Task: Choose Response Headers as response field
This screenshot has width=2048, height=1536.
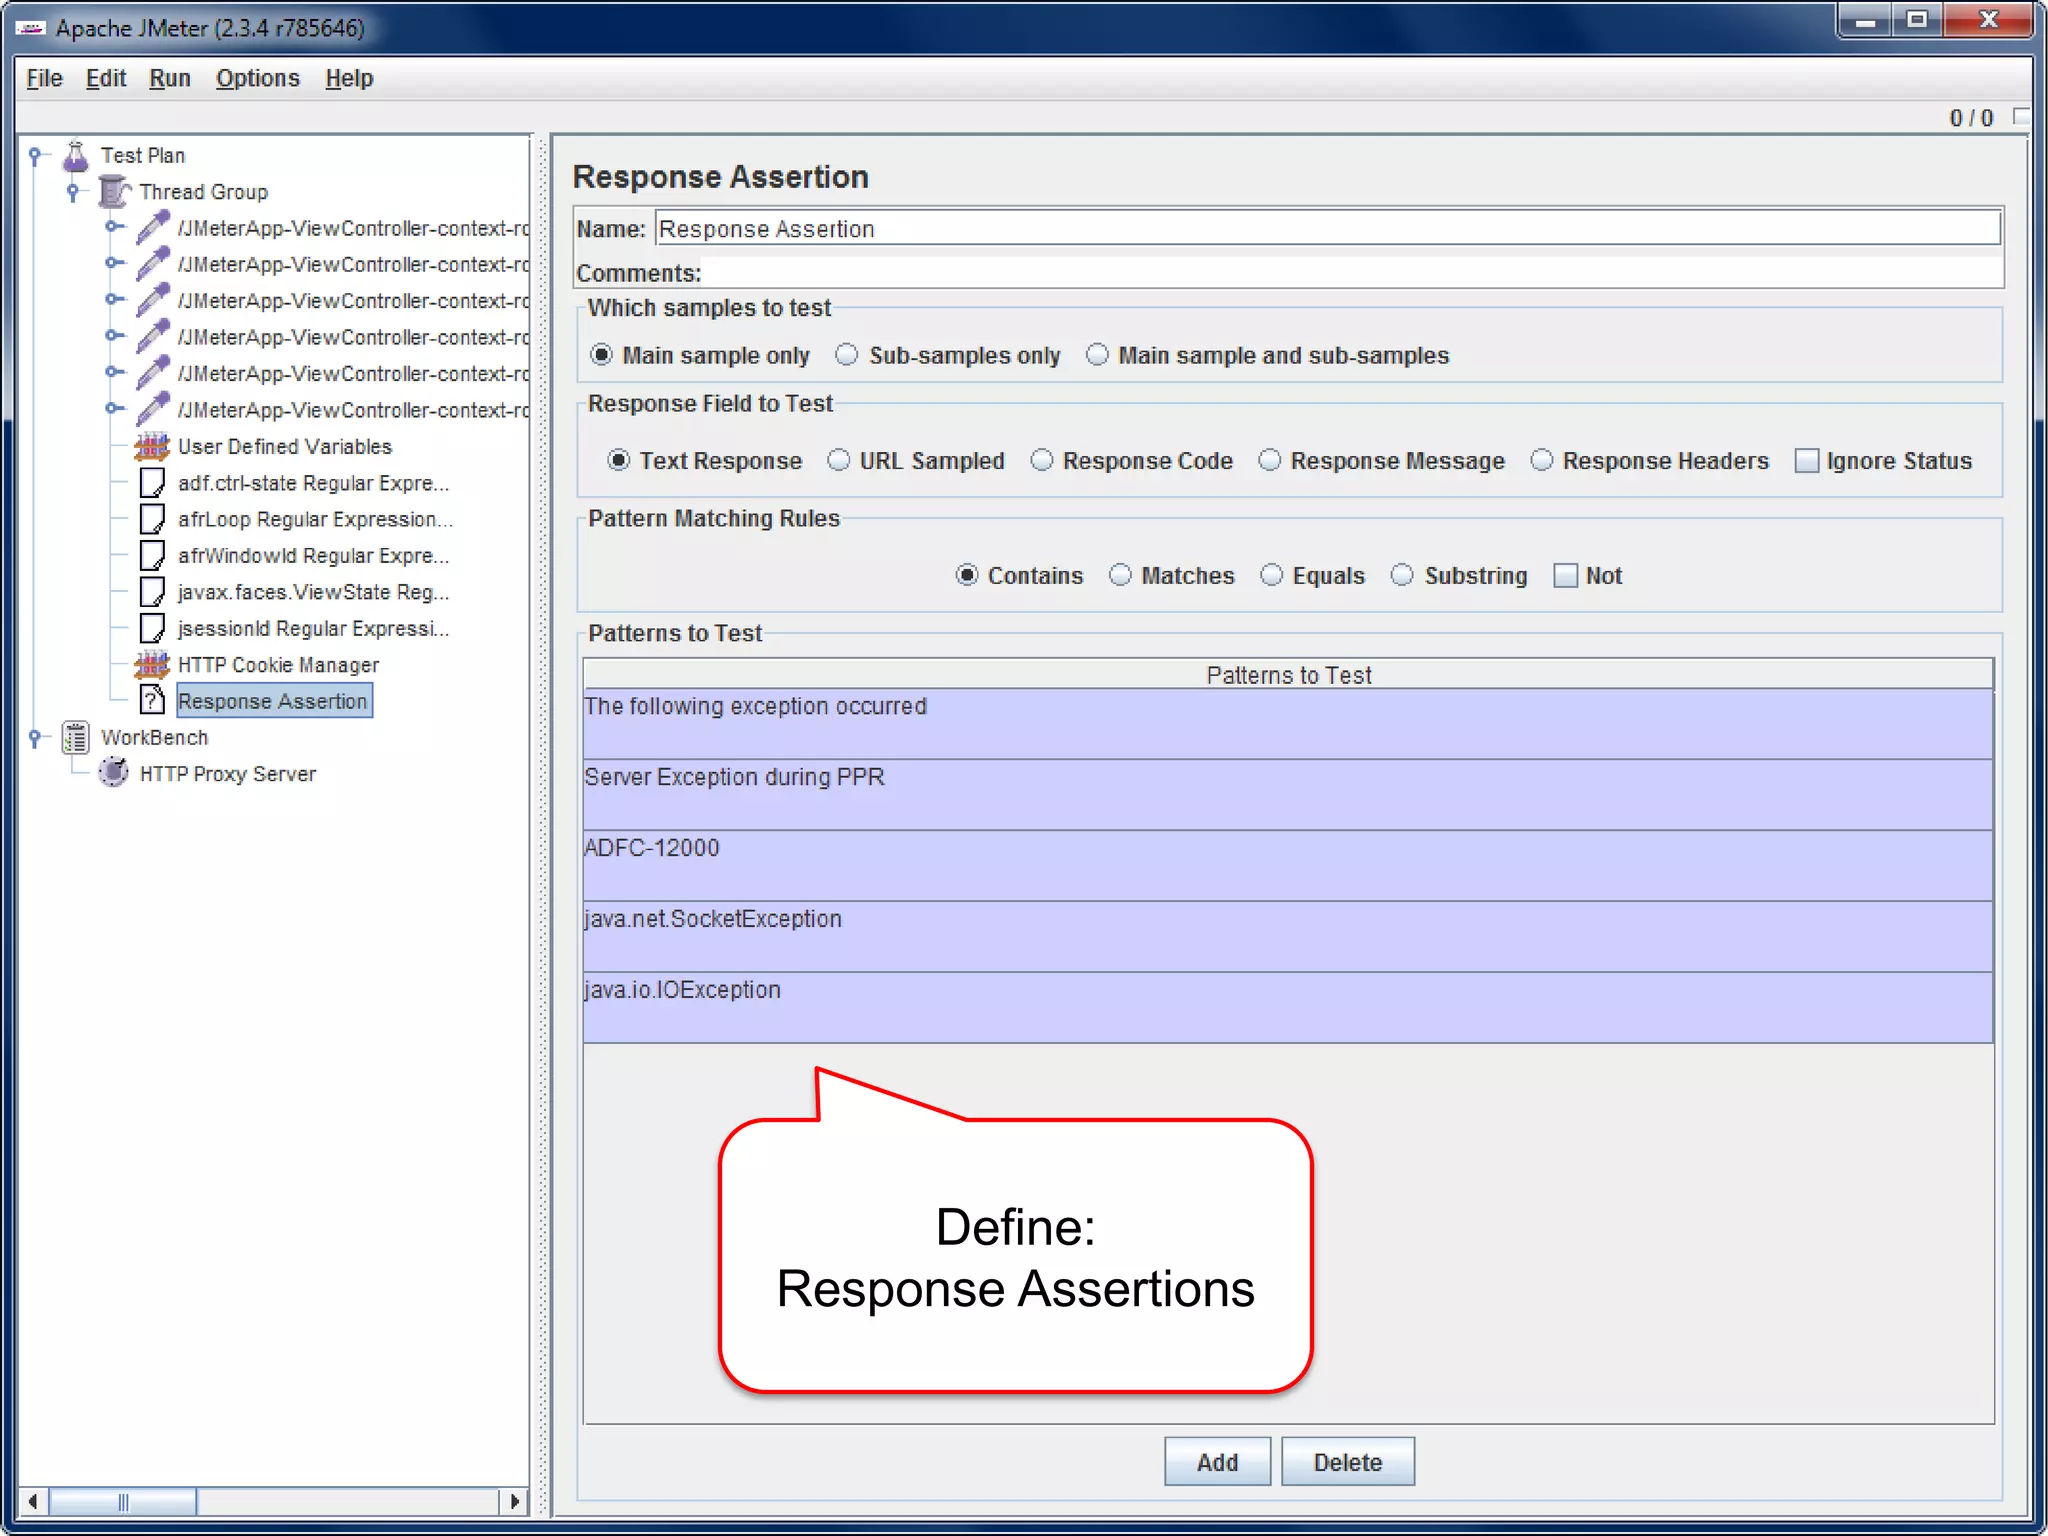Action: pos(1542,460)
